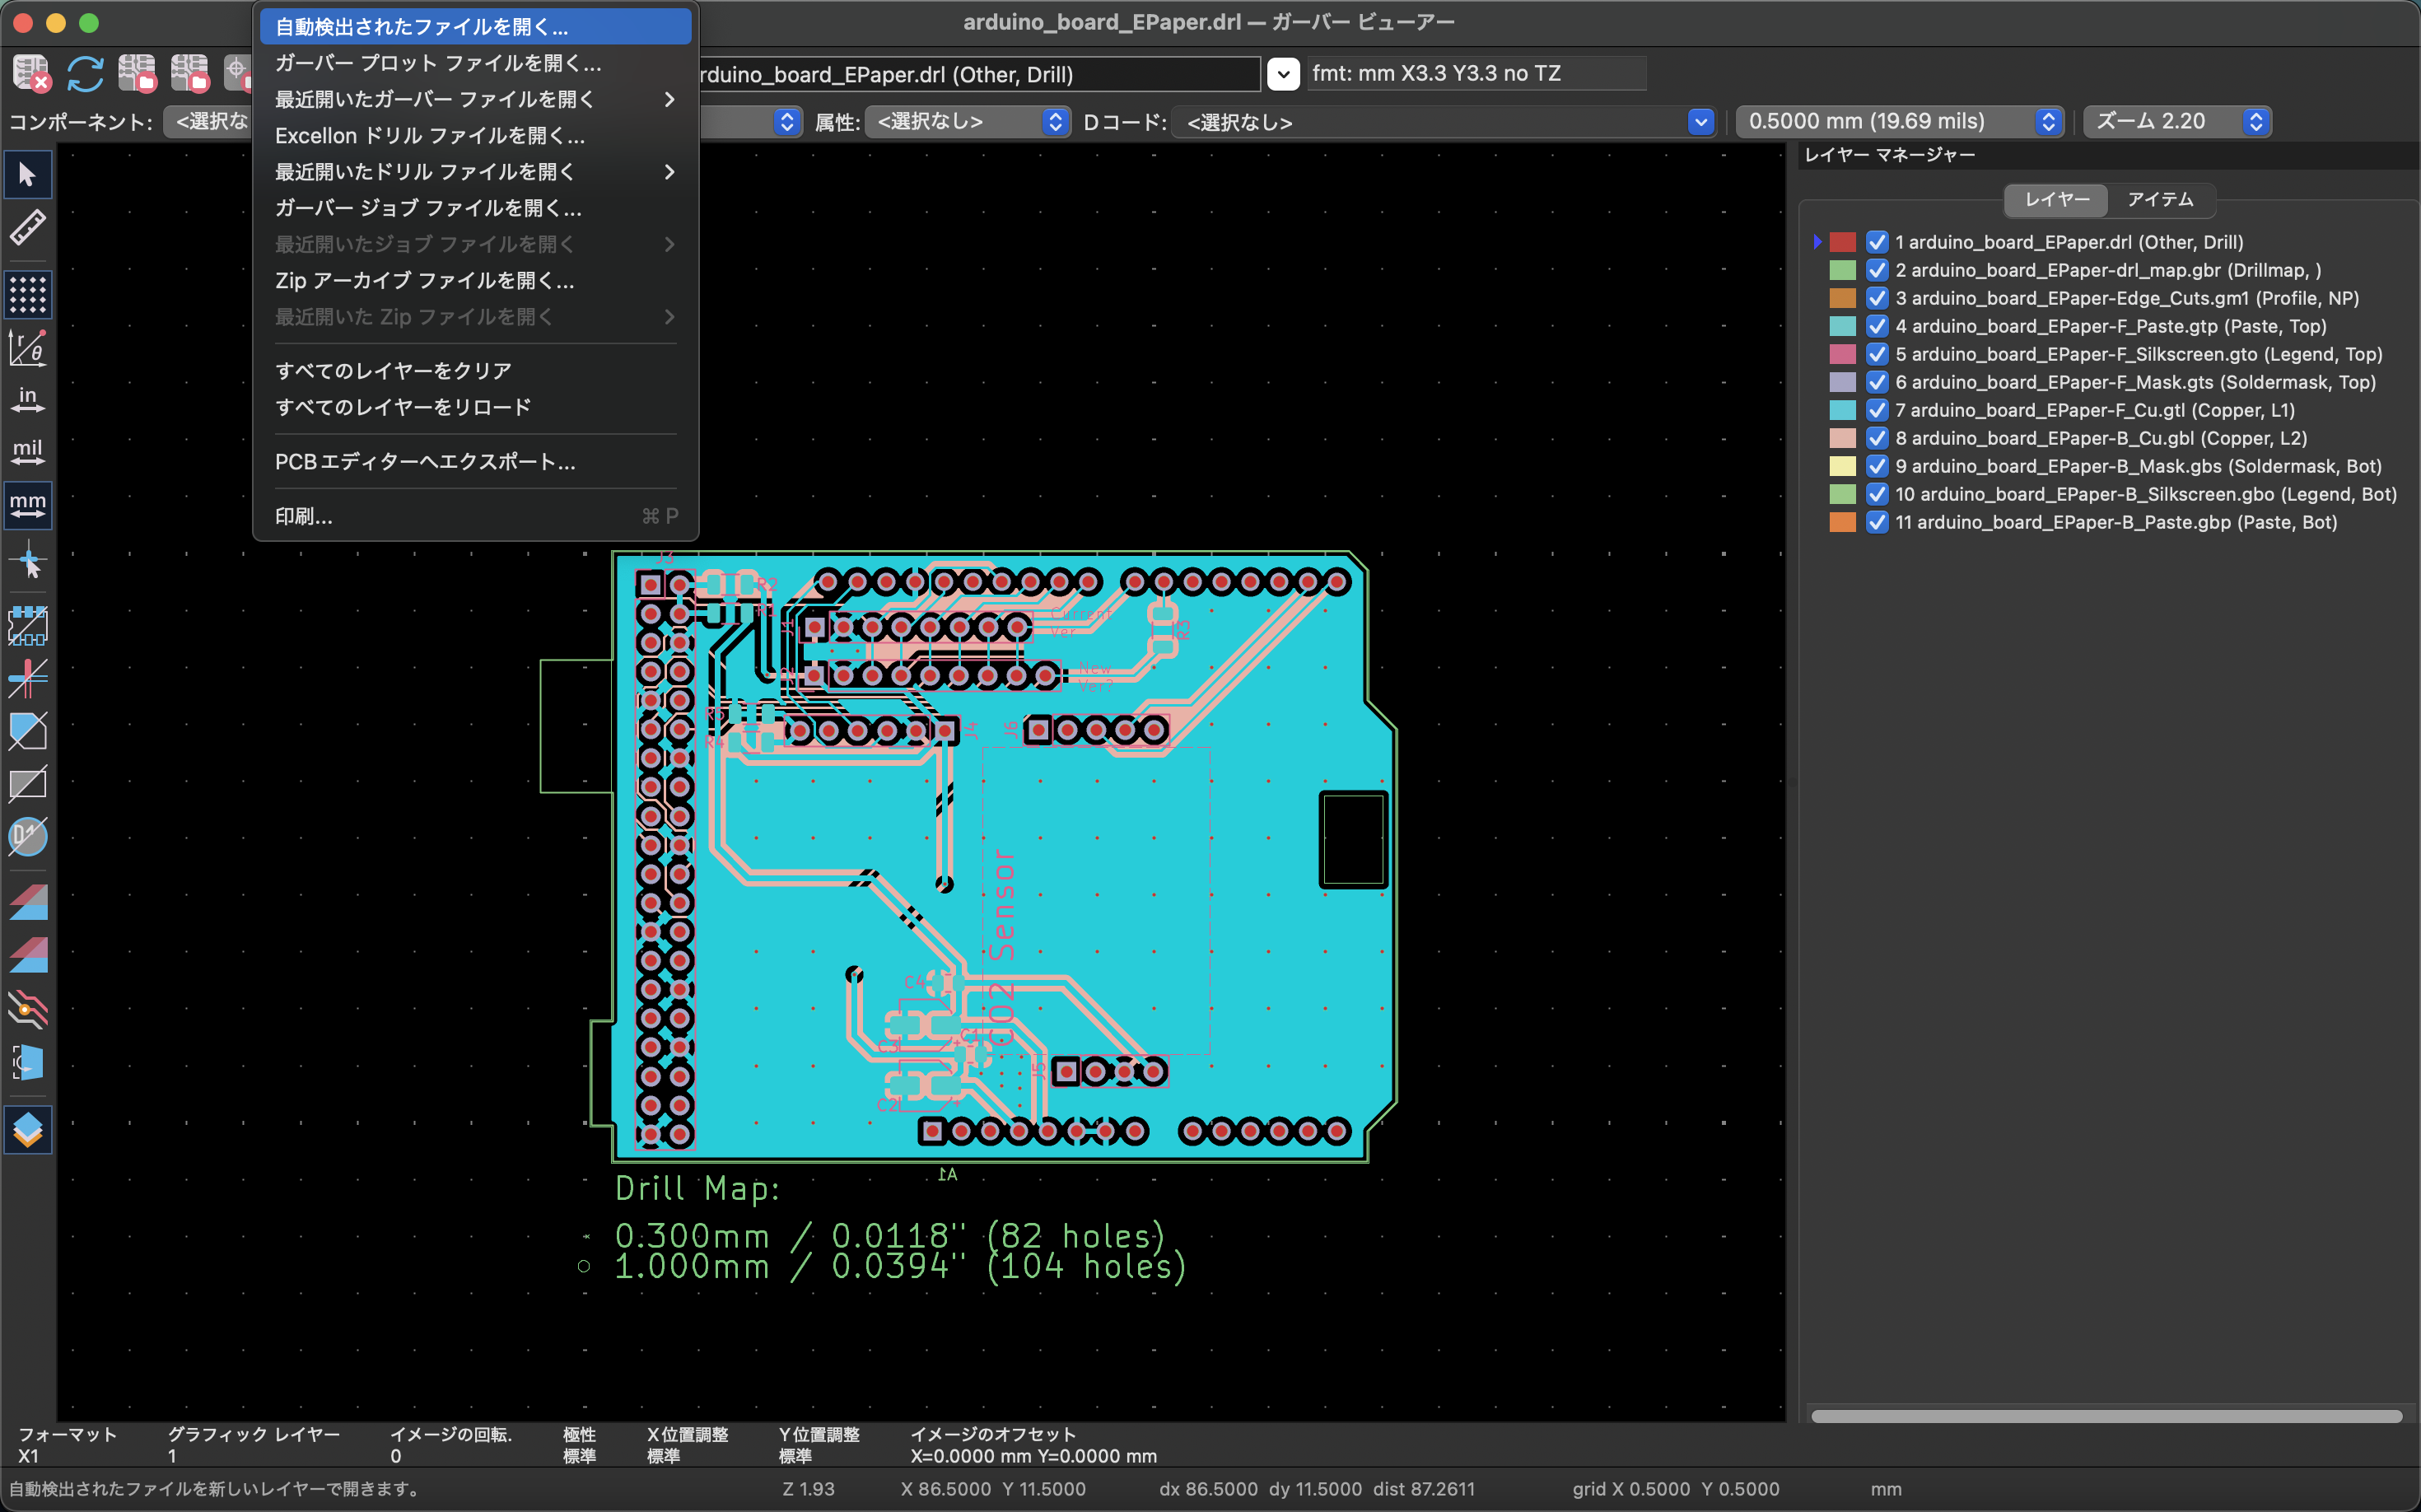Screen dimensions: 2421x1512
Task: Click the reload all layers icon
Action: point(85,74)
